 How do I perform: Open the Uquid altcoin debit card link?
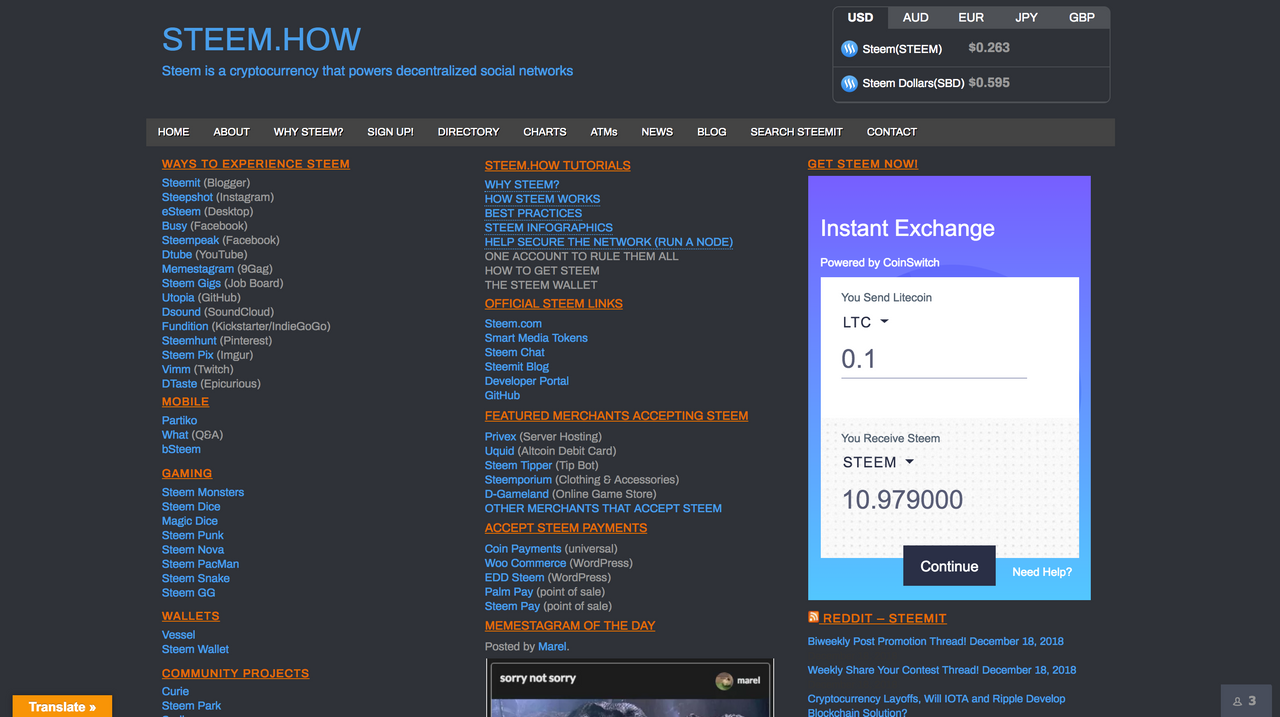(499, 451)
